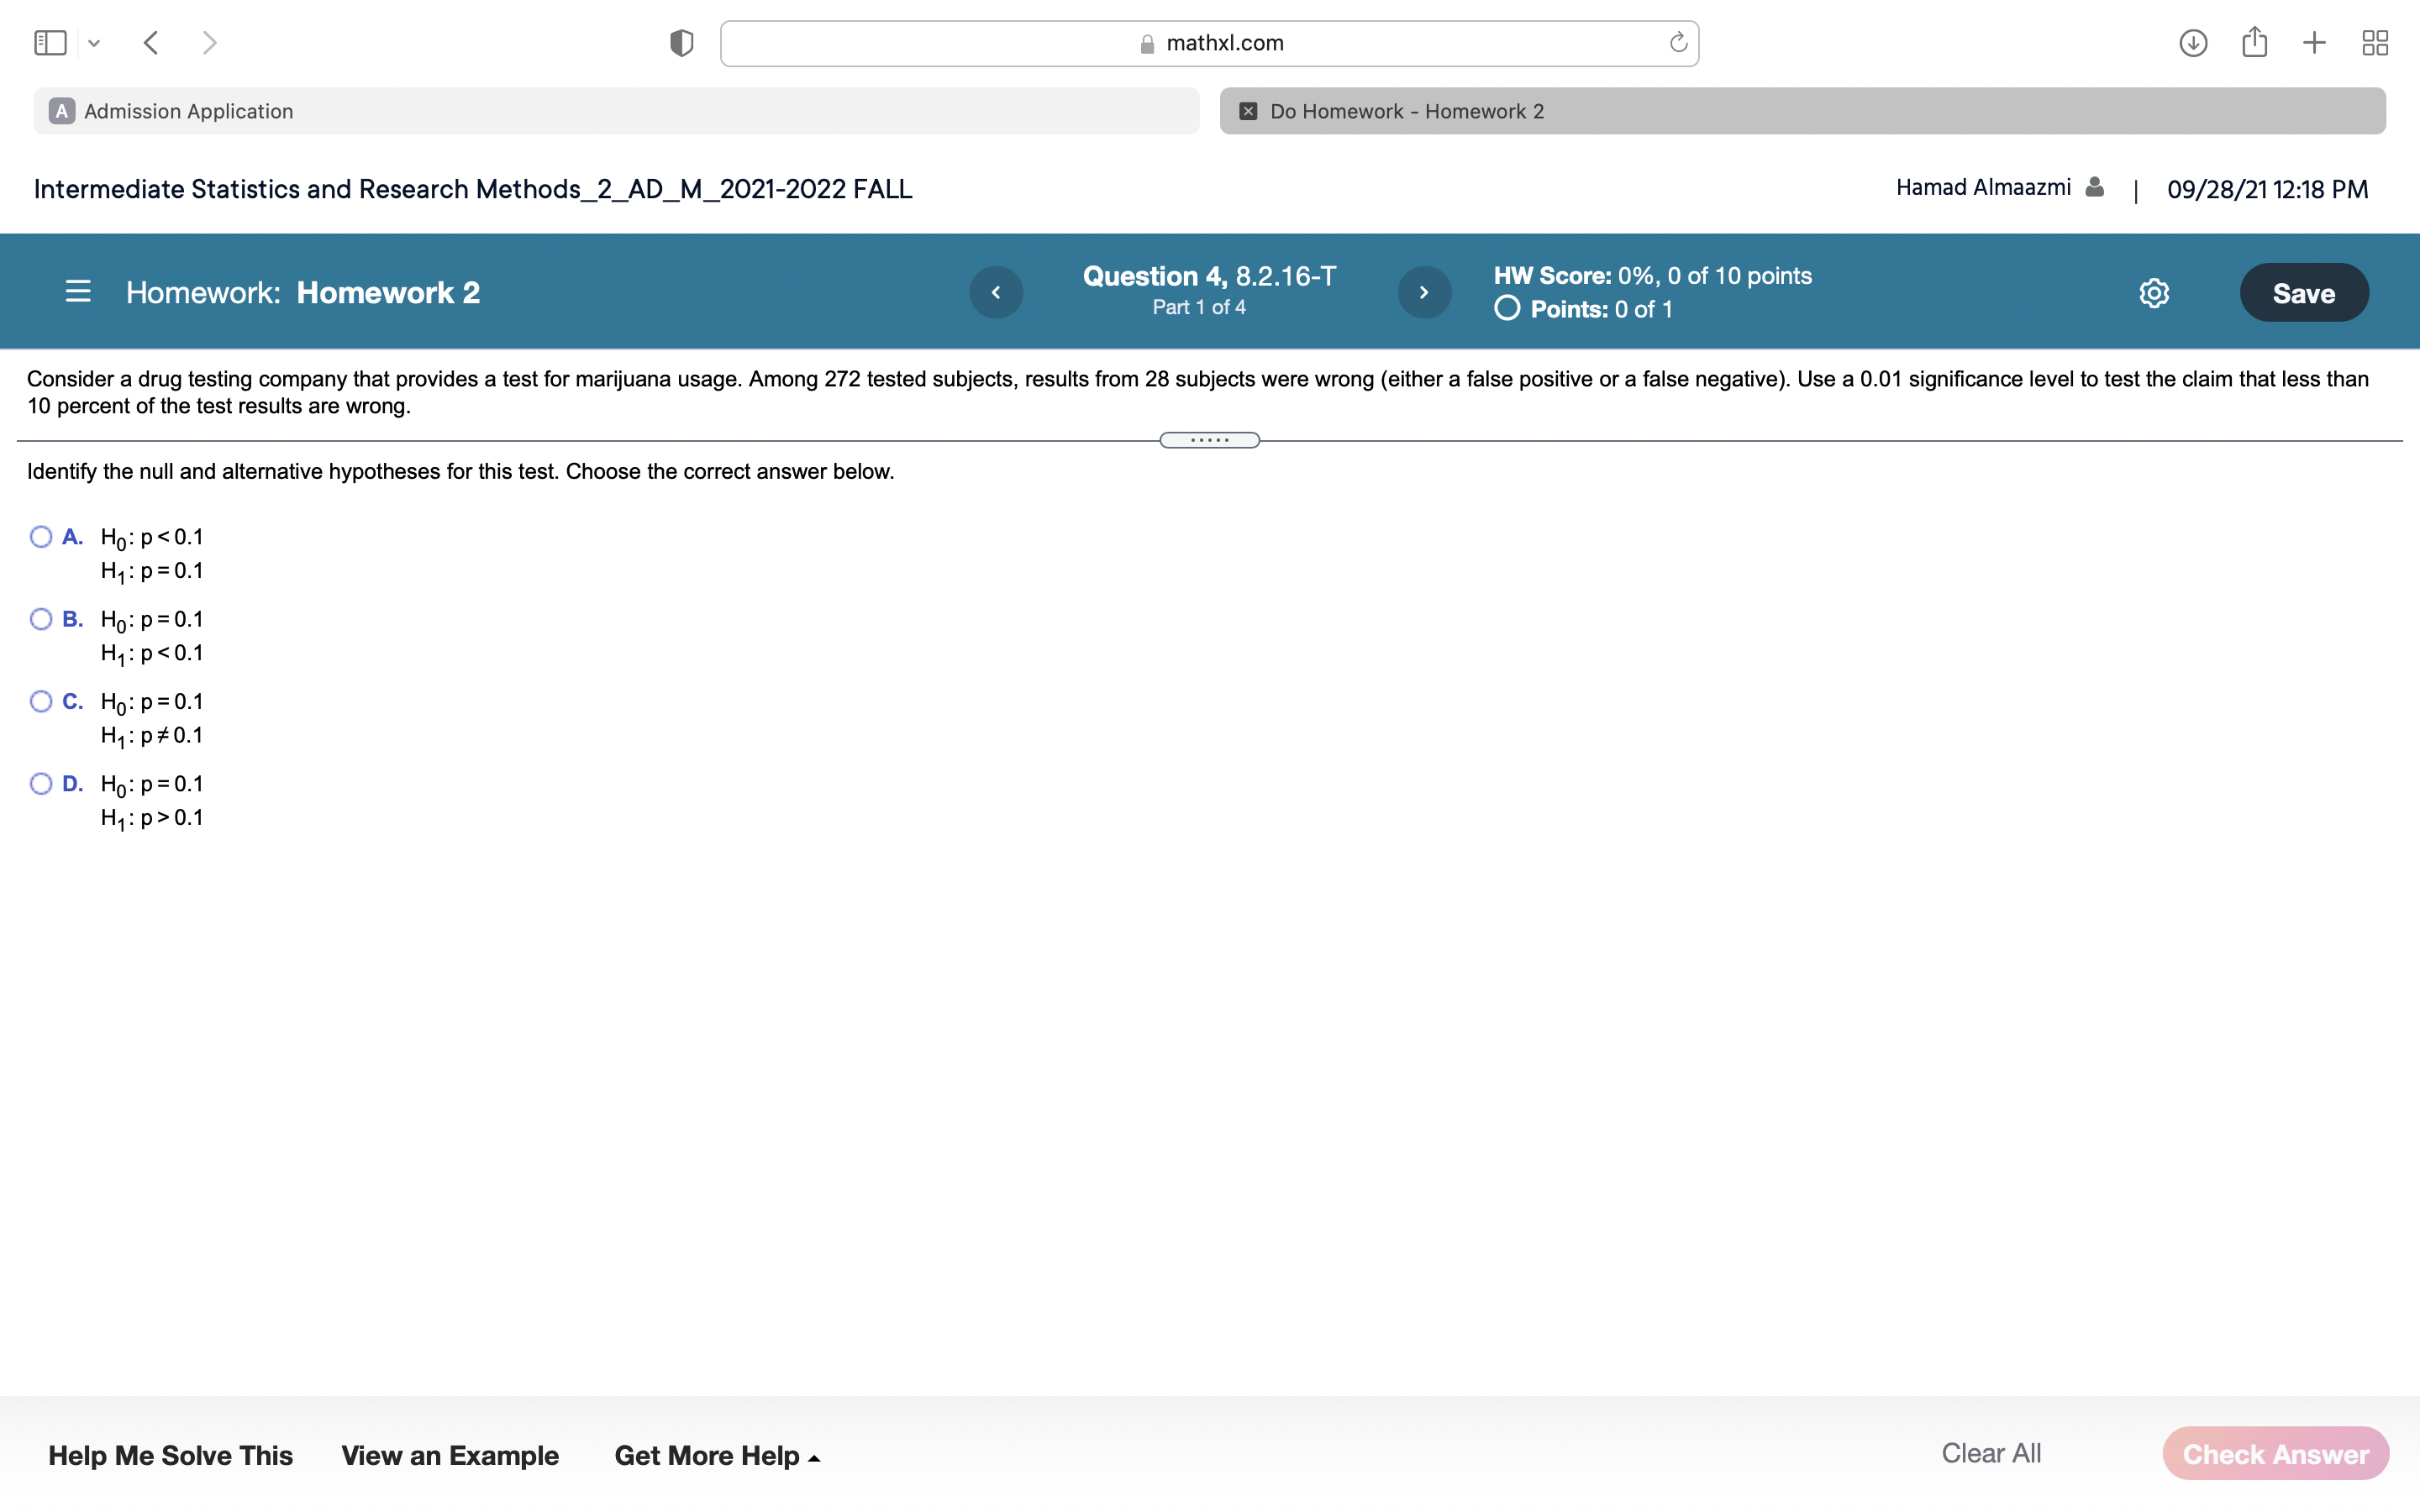Open the tab overview grid

(x=2375, y=42)
